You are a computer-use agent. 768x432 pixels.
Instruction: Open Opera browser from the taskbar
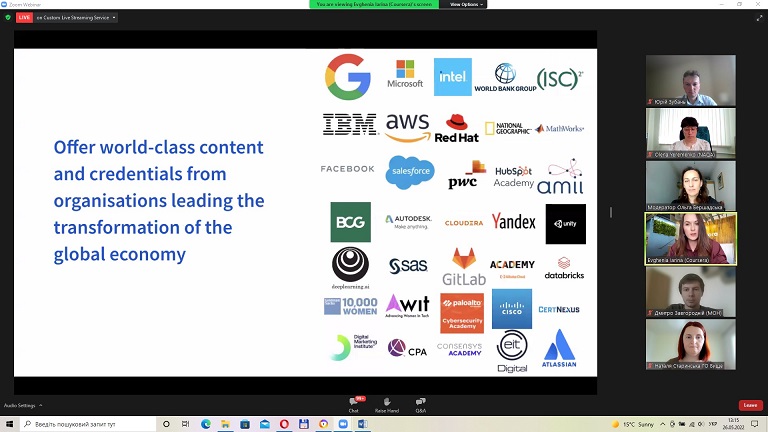[284, 424]
